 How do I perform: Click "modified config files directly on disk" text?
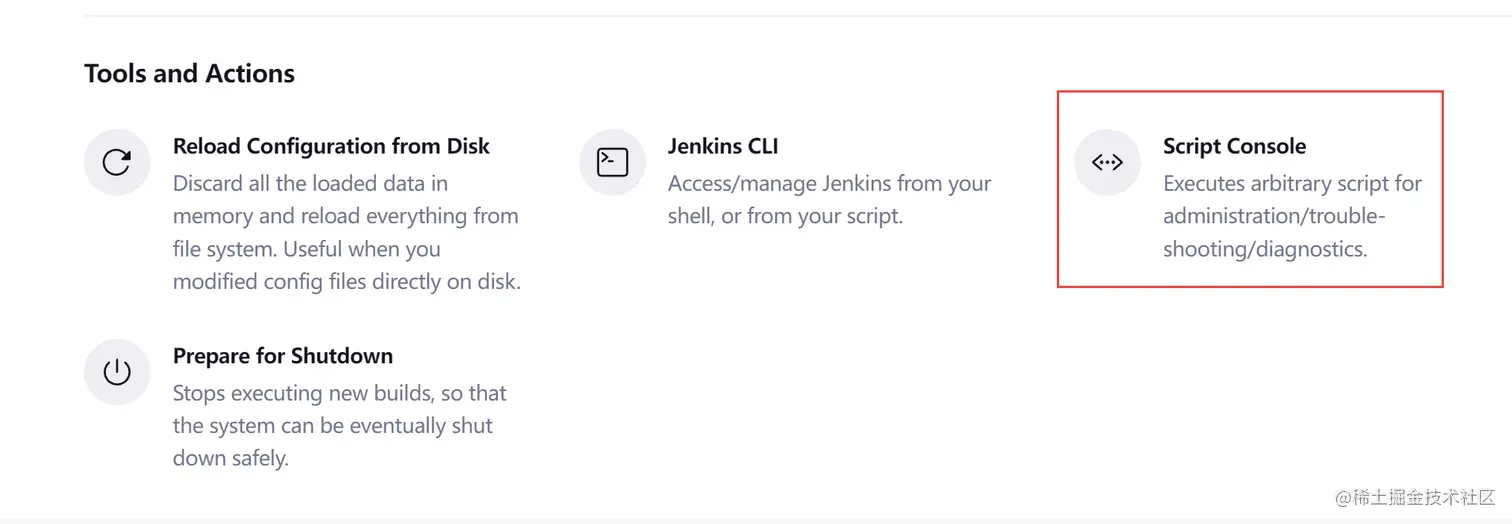[x=346, y=282]
